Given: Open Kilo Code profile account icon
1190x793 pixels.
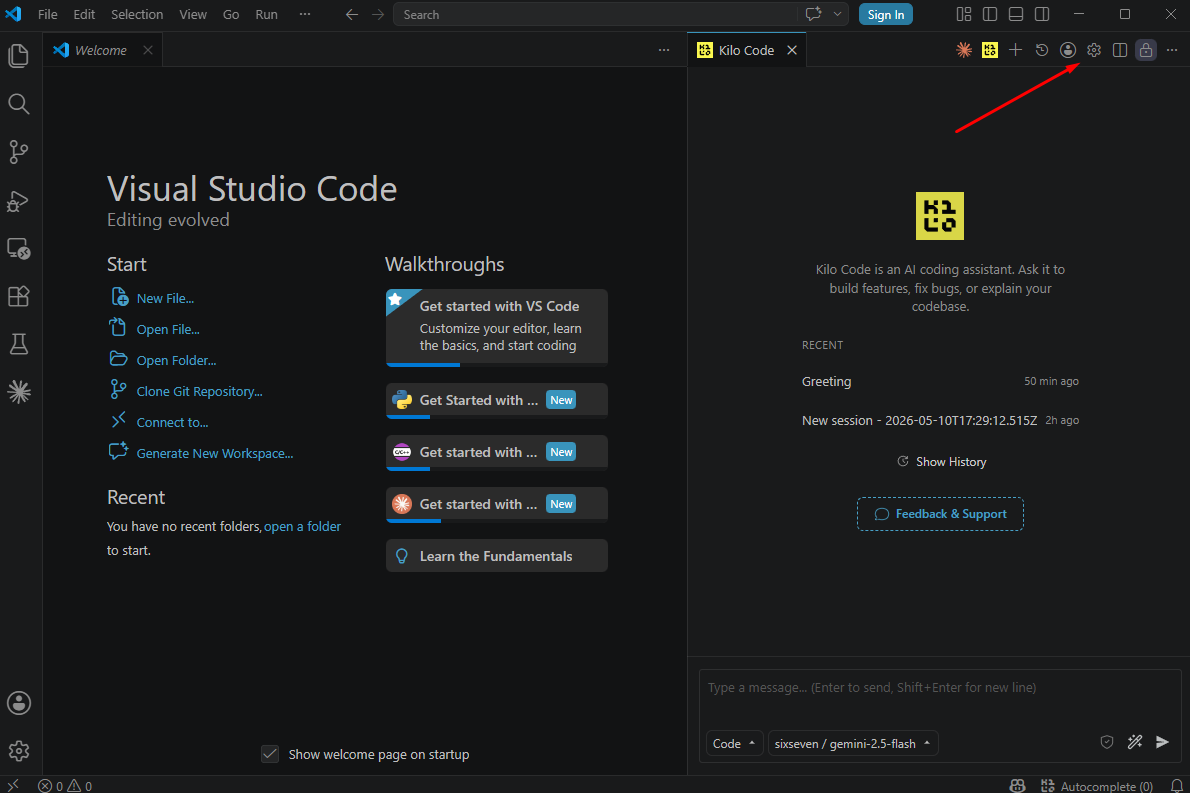Looking at the screenshot, I should pos(1068,50).
